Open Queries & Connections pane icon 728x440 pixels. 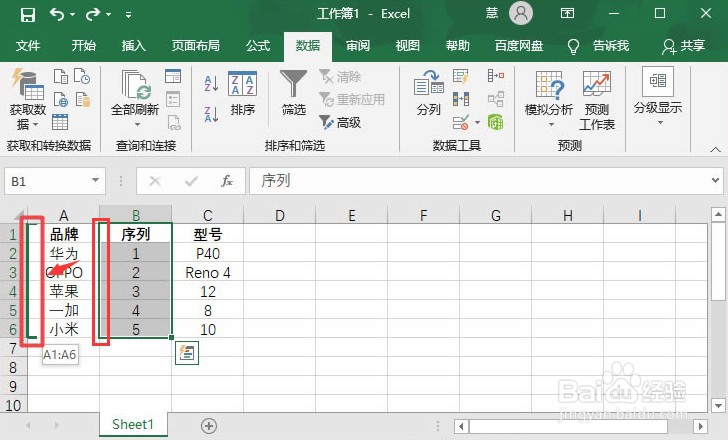173,76
